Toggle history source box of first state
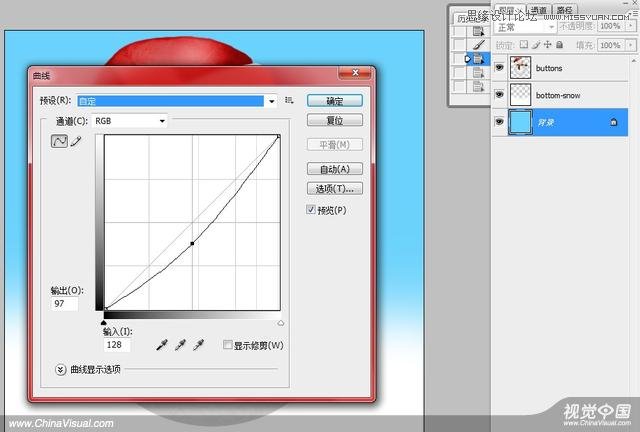Screen dimensions: 640x432 (x=460, y=31)
